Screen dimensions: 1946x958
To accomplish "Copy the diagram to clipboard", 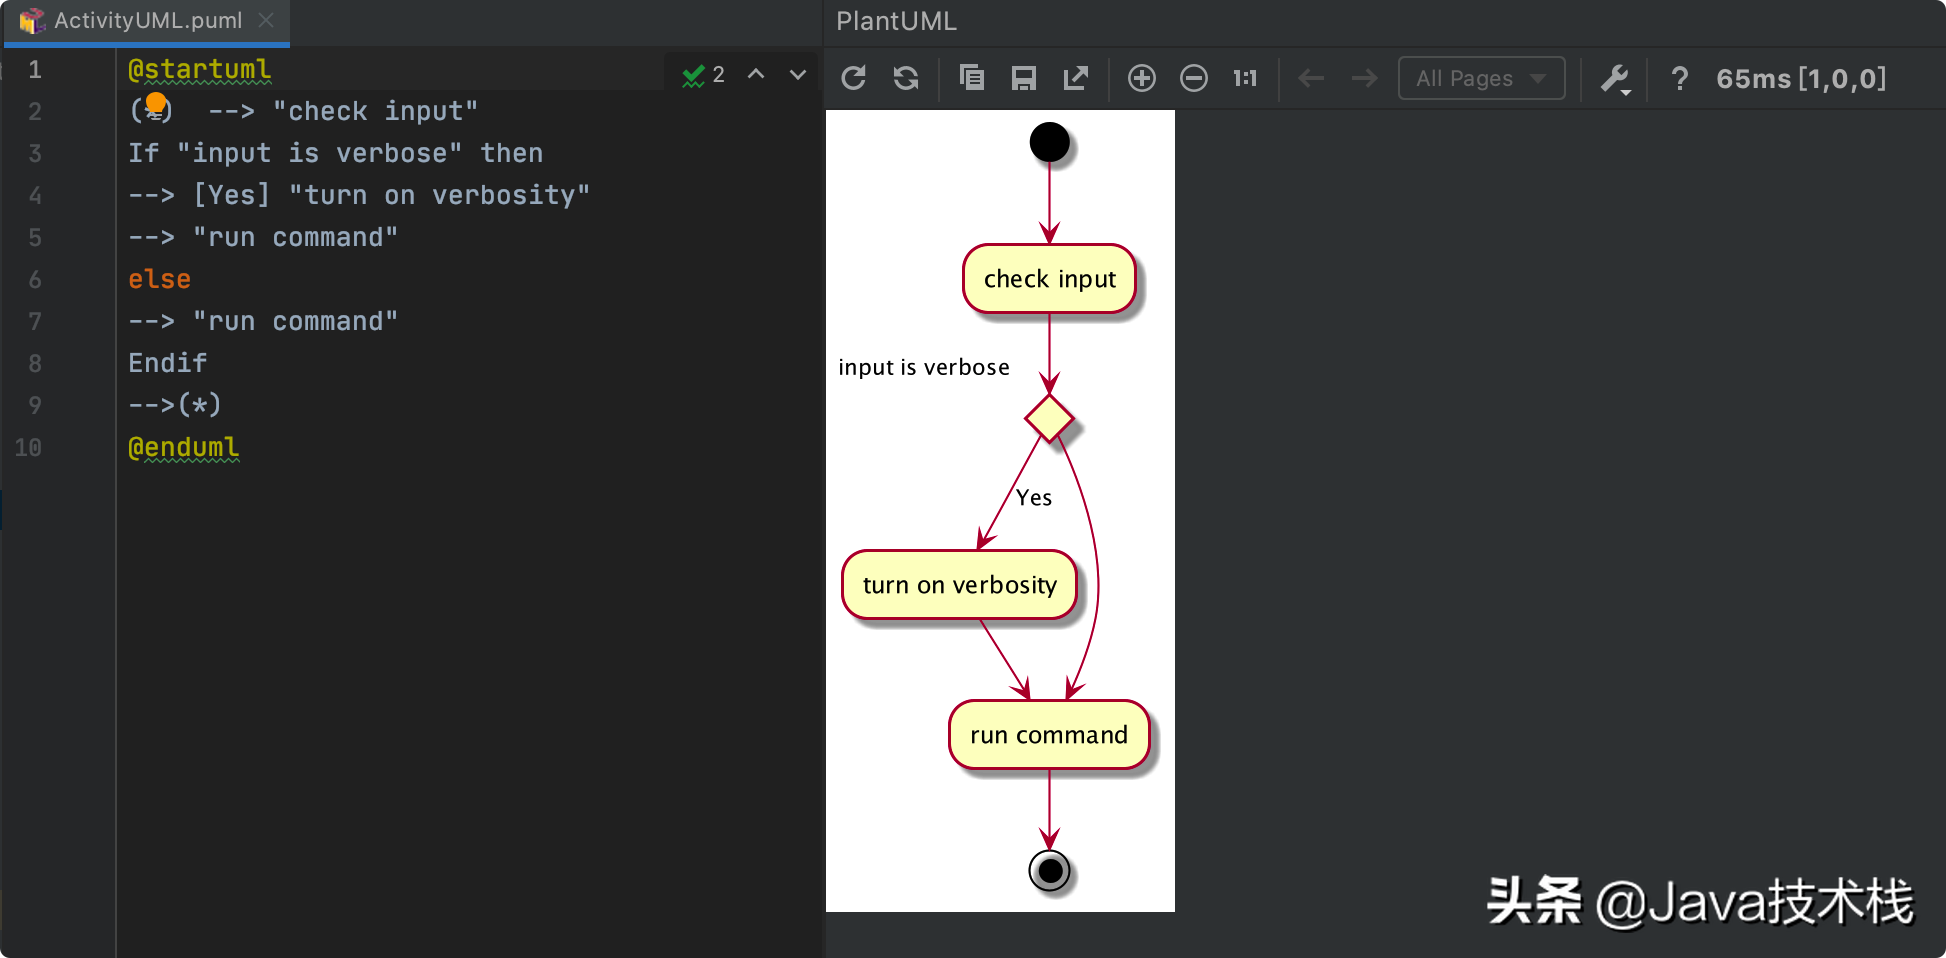I will click(x=972, y=78).
